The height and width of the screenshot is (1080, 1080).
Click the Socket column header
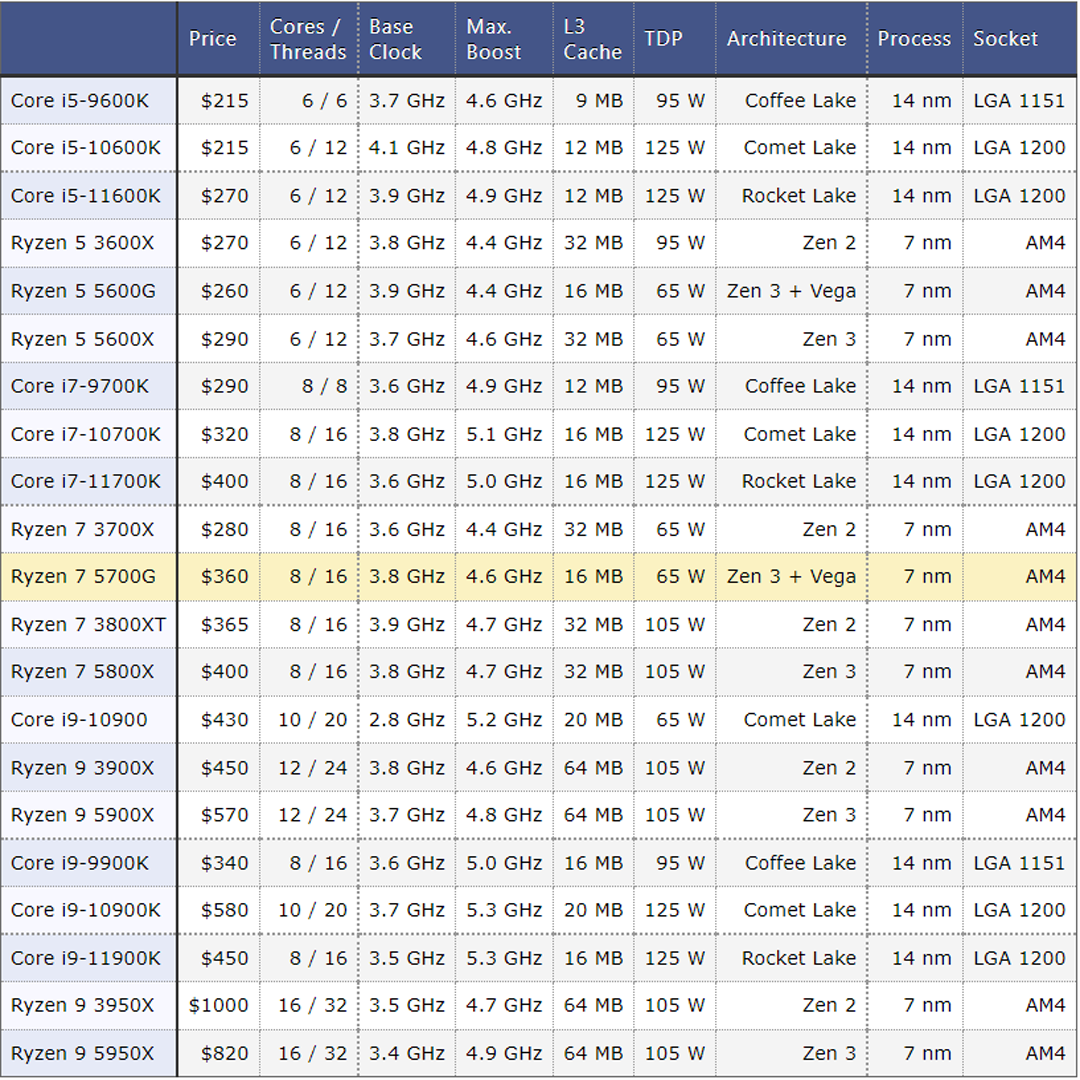pyautogui.click(x=1005, y=39)
